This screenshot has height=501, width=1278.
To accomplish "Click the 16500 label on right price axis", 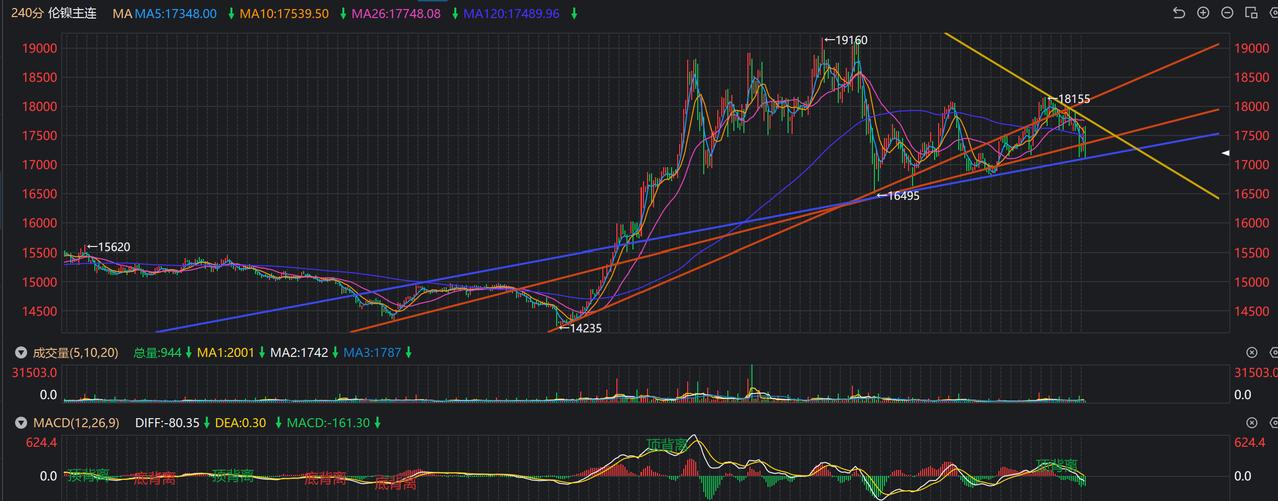I will 1252,194.
